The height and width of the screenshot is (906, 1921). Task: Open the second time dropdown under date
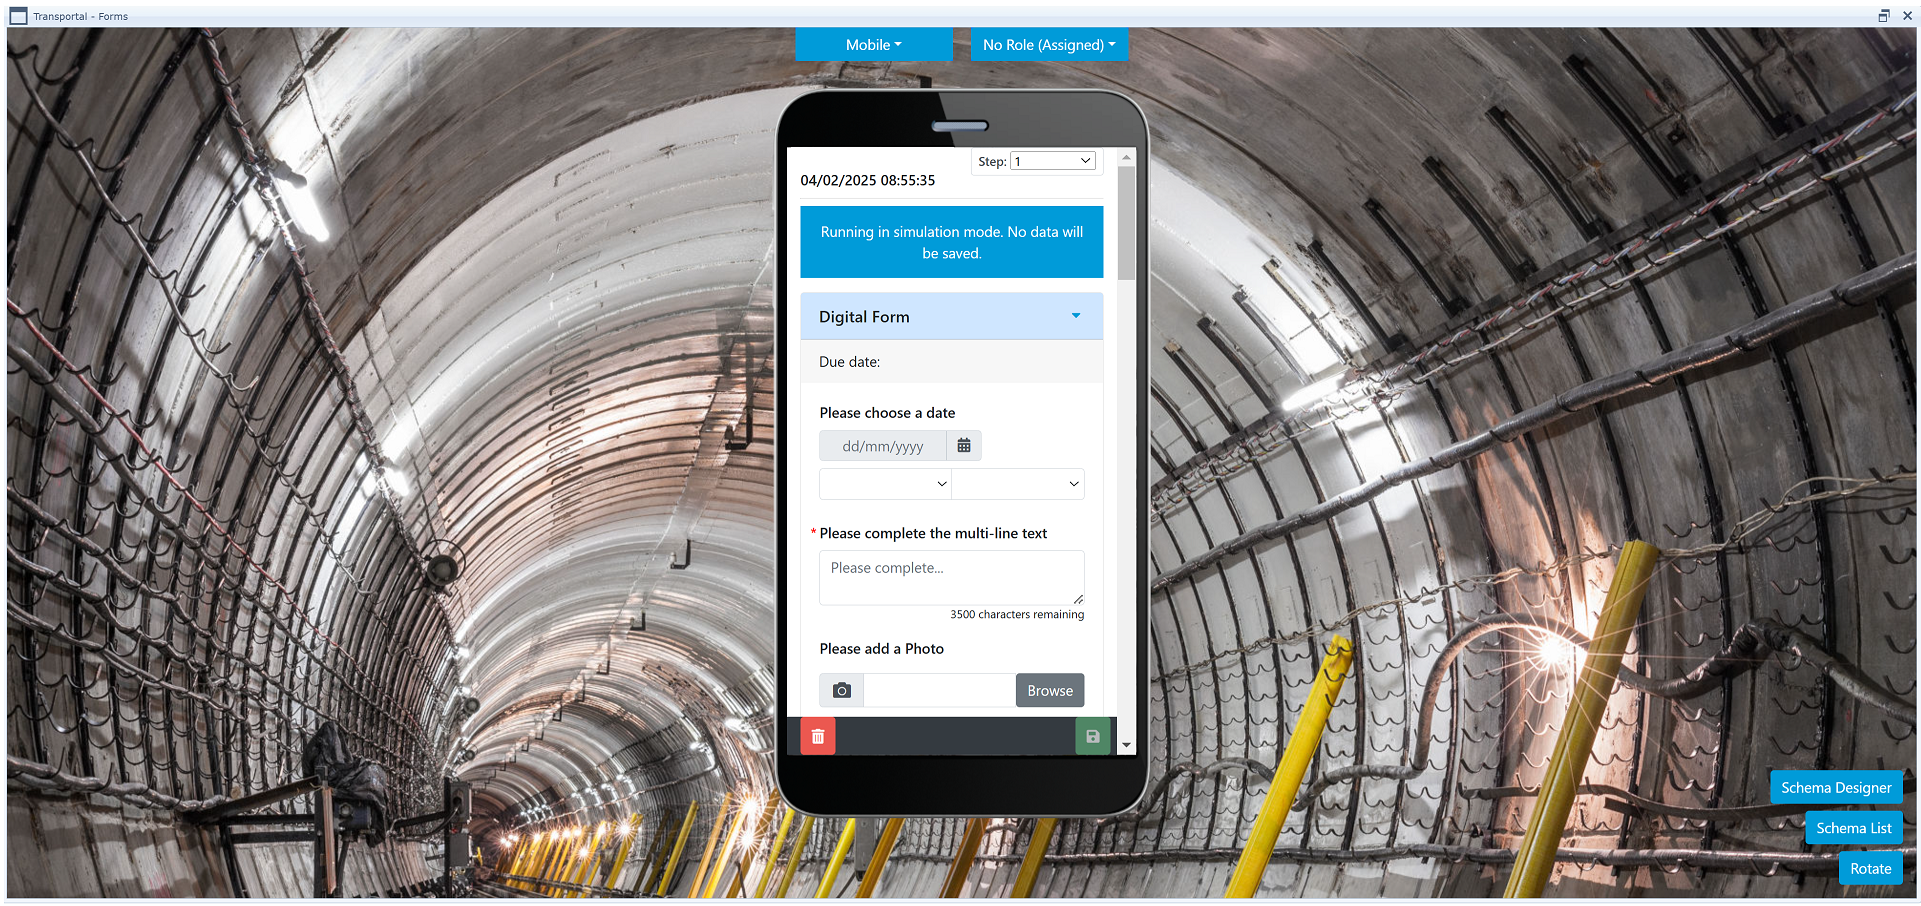coord(1018,484)
